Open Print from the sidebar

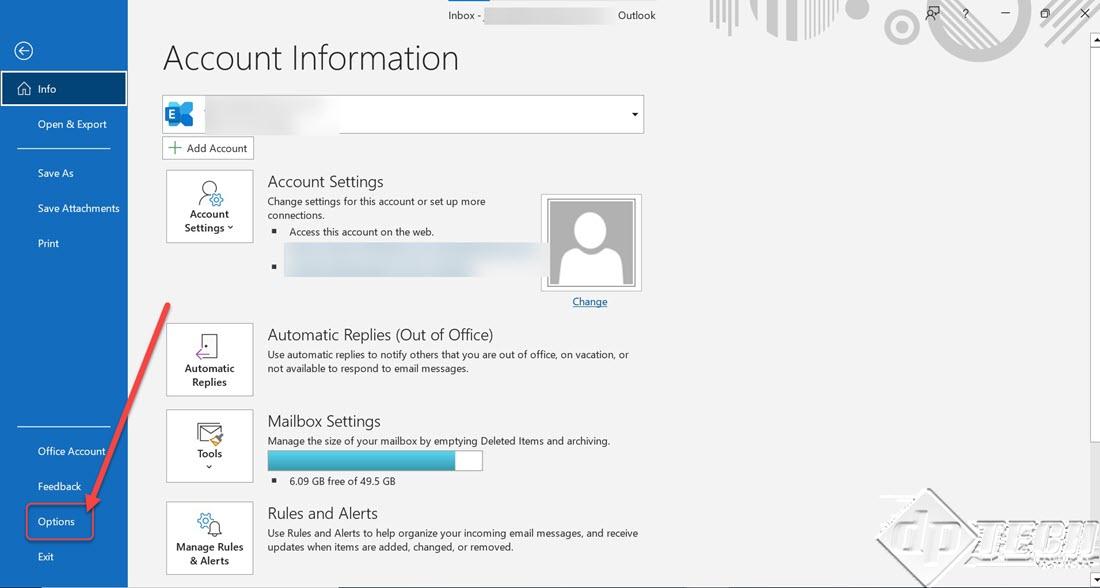48,243
